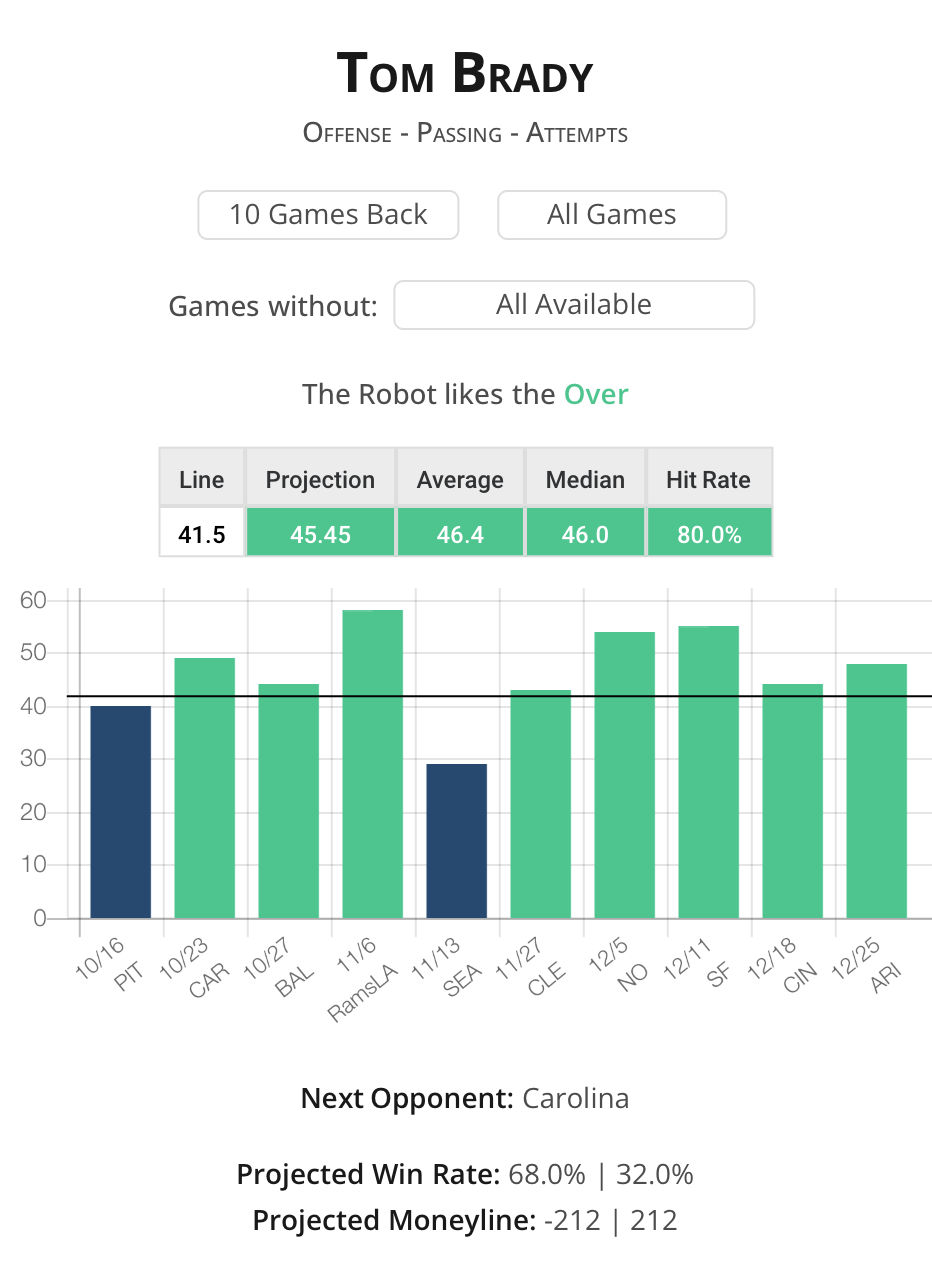The image size is (932, 1272).
Task: Click the 10/16 PIT blue bar
Action: pos(121,812)
